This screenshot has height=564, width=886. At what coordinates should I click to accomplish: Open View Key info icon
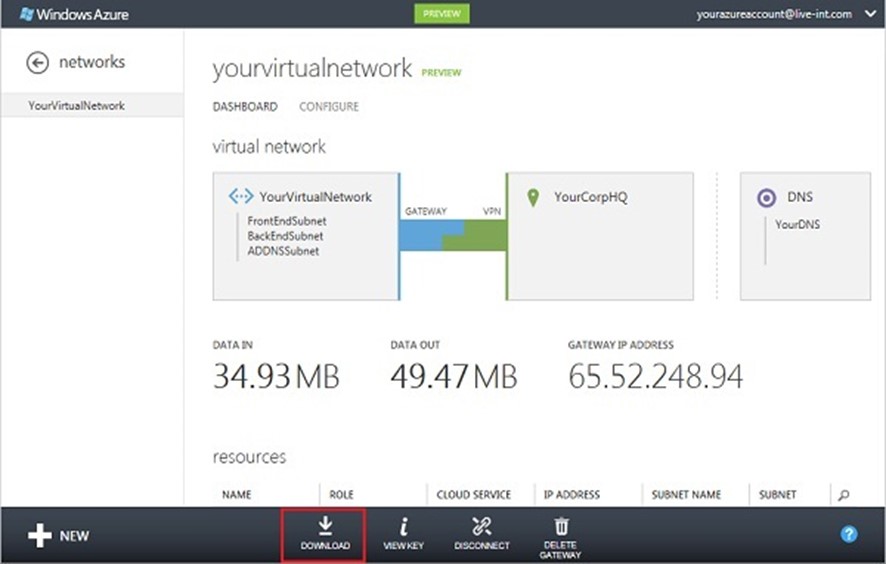pyautogui.click(x=403, y=526)
